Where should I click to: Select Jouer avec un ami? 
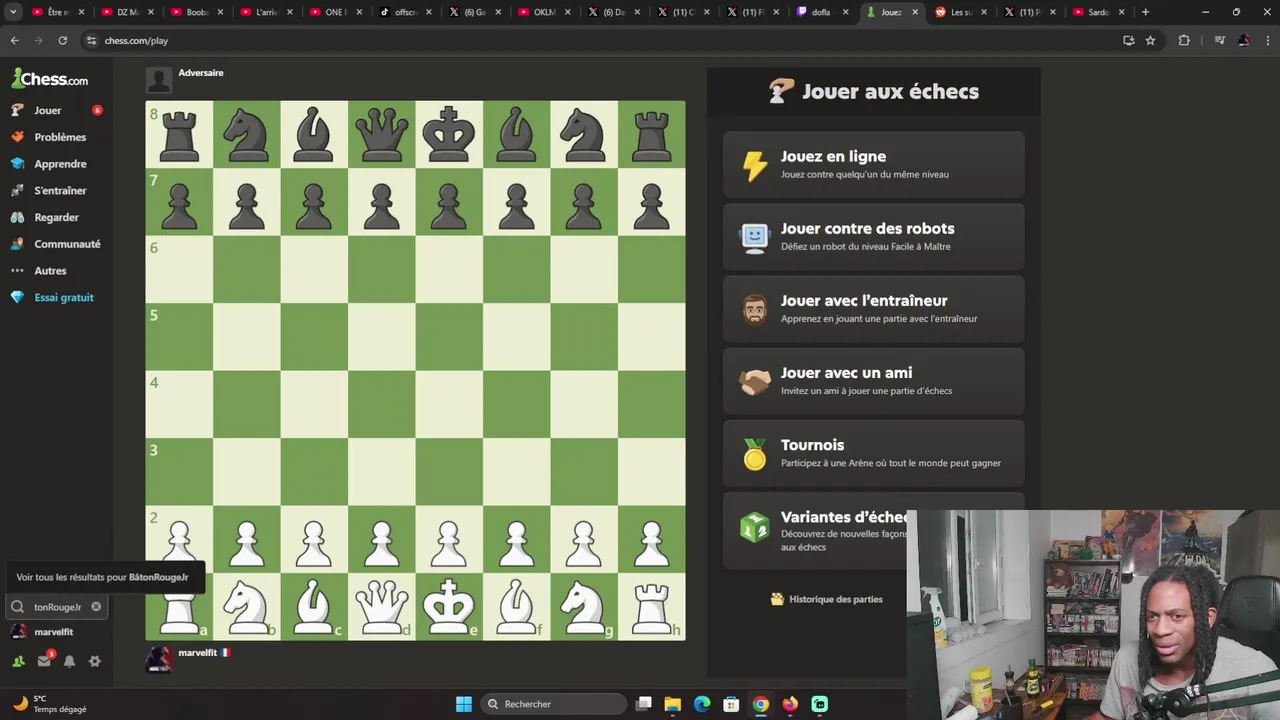point(874,381)
